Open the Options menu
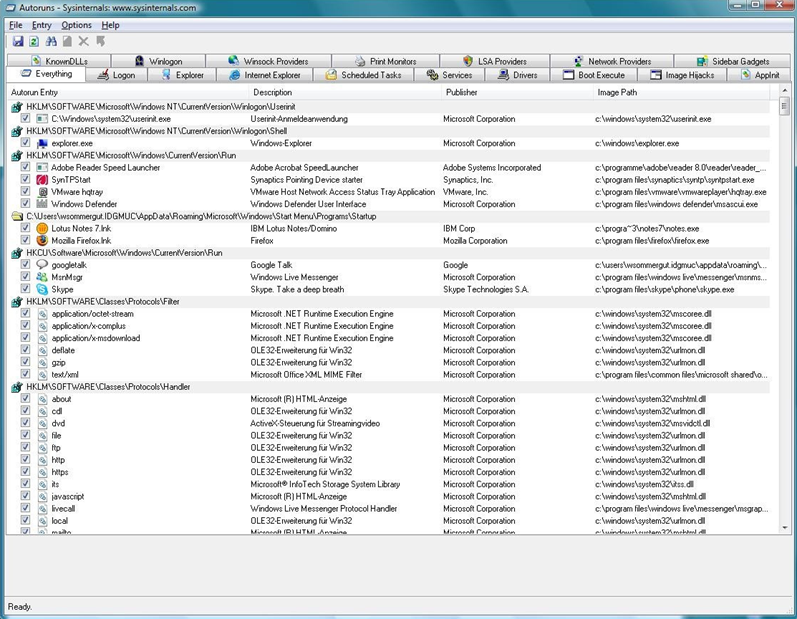This screenshot has width=797, height=619. coord(76,25)
